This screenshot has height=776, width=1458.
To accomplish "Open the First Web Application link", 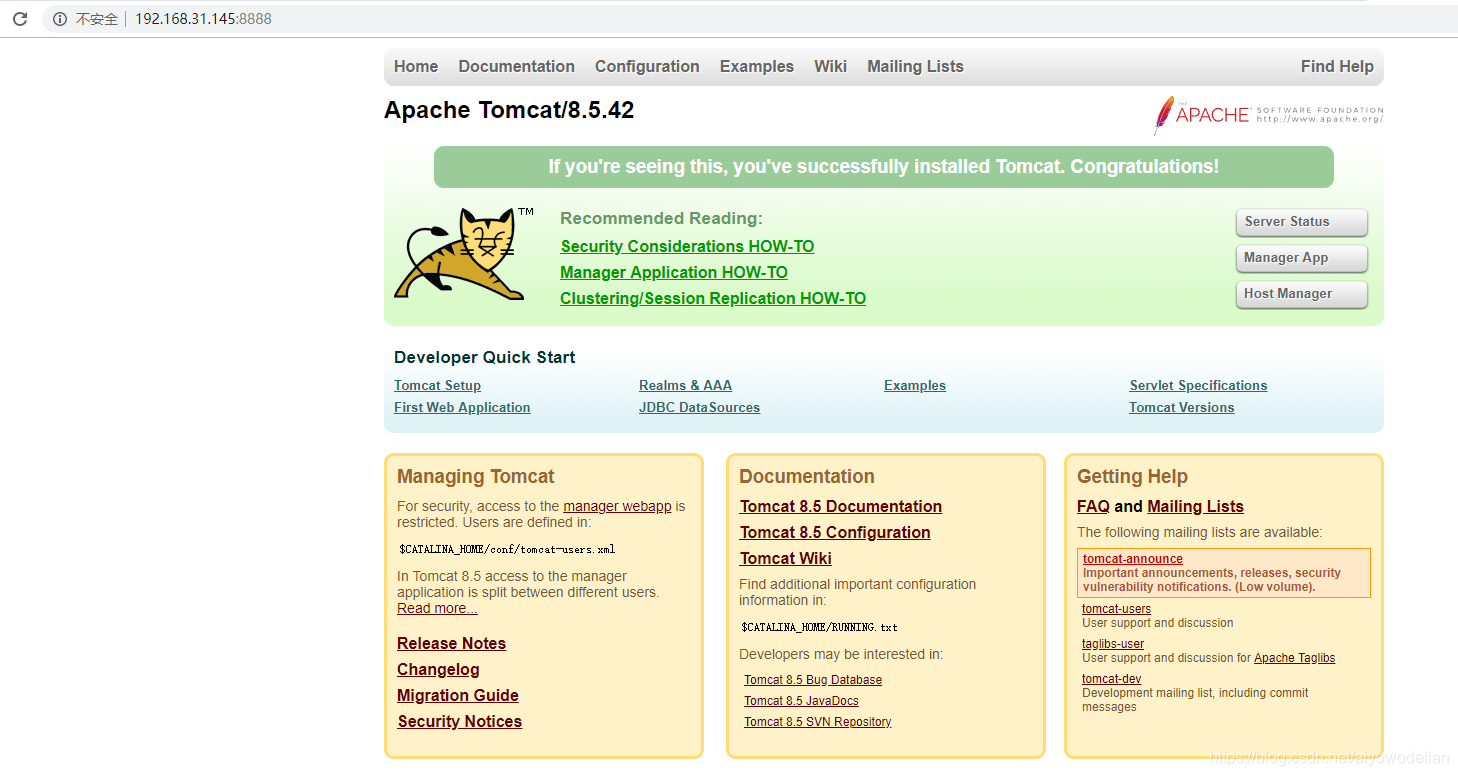I will tap(462, 407).
